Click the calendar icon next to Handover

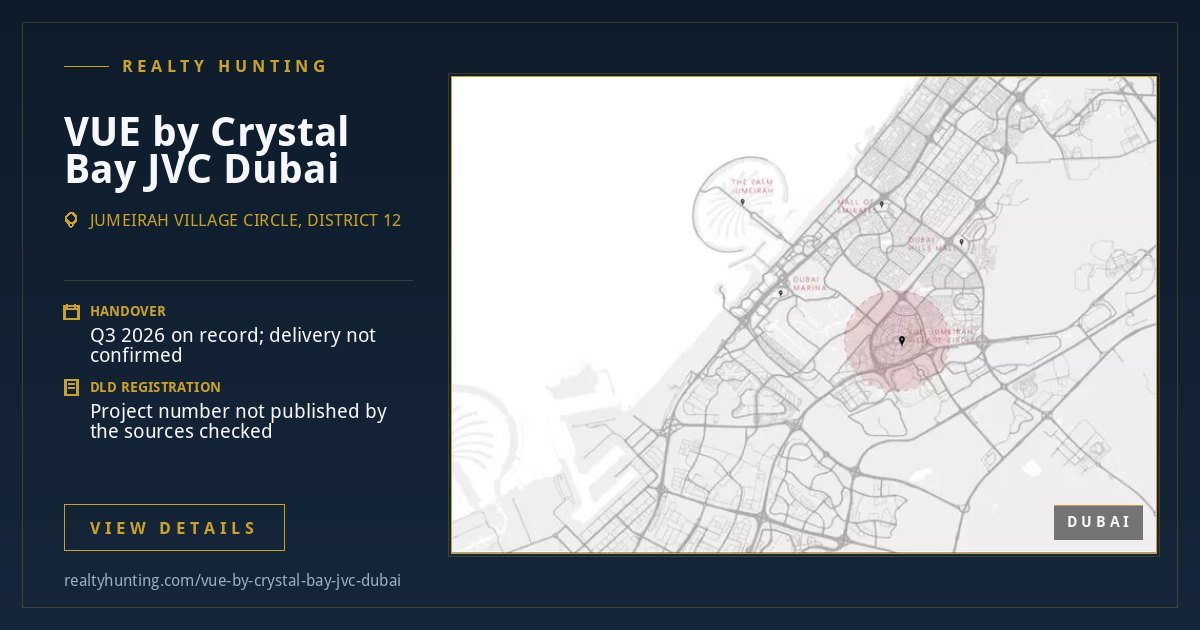[x=71, y=312]
